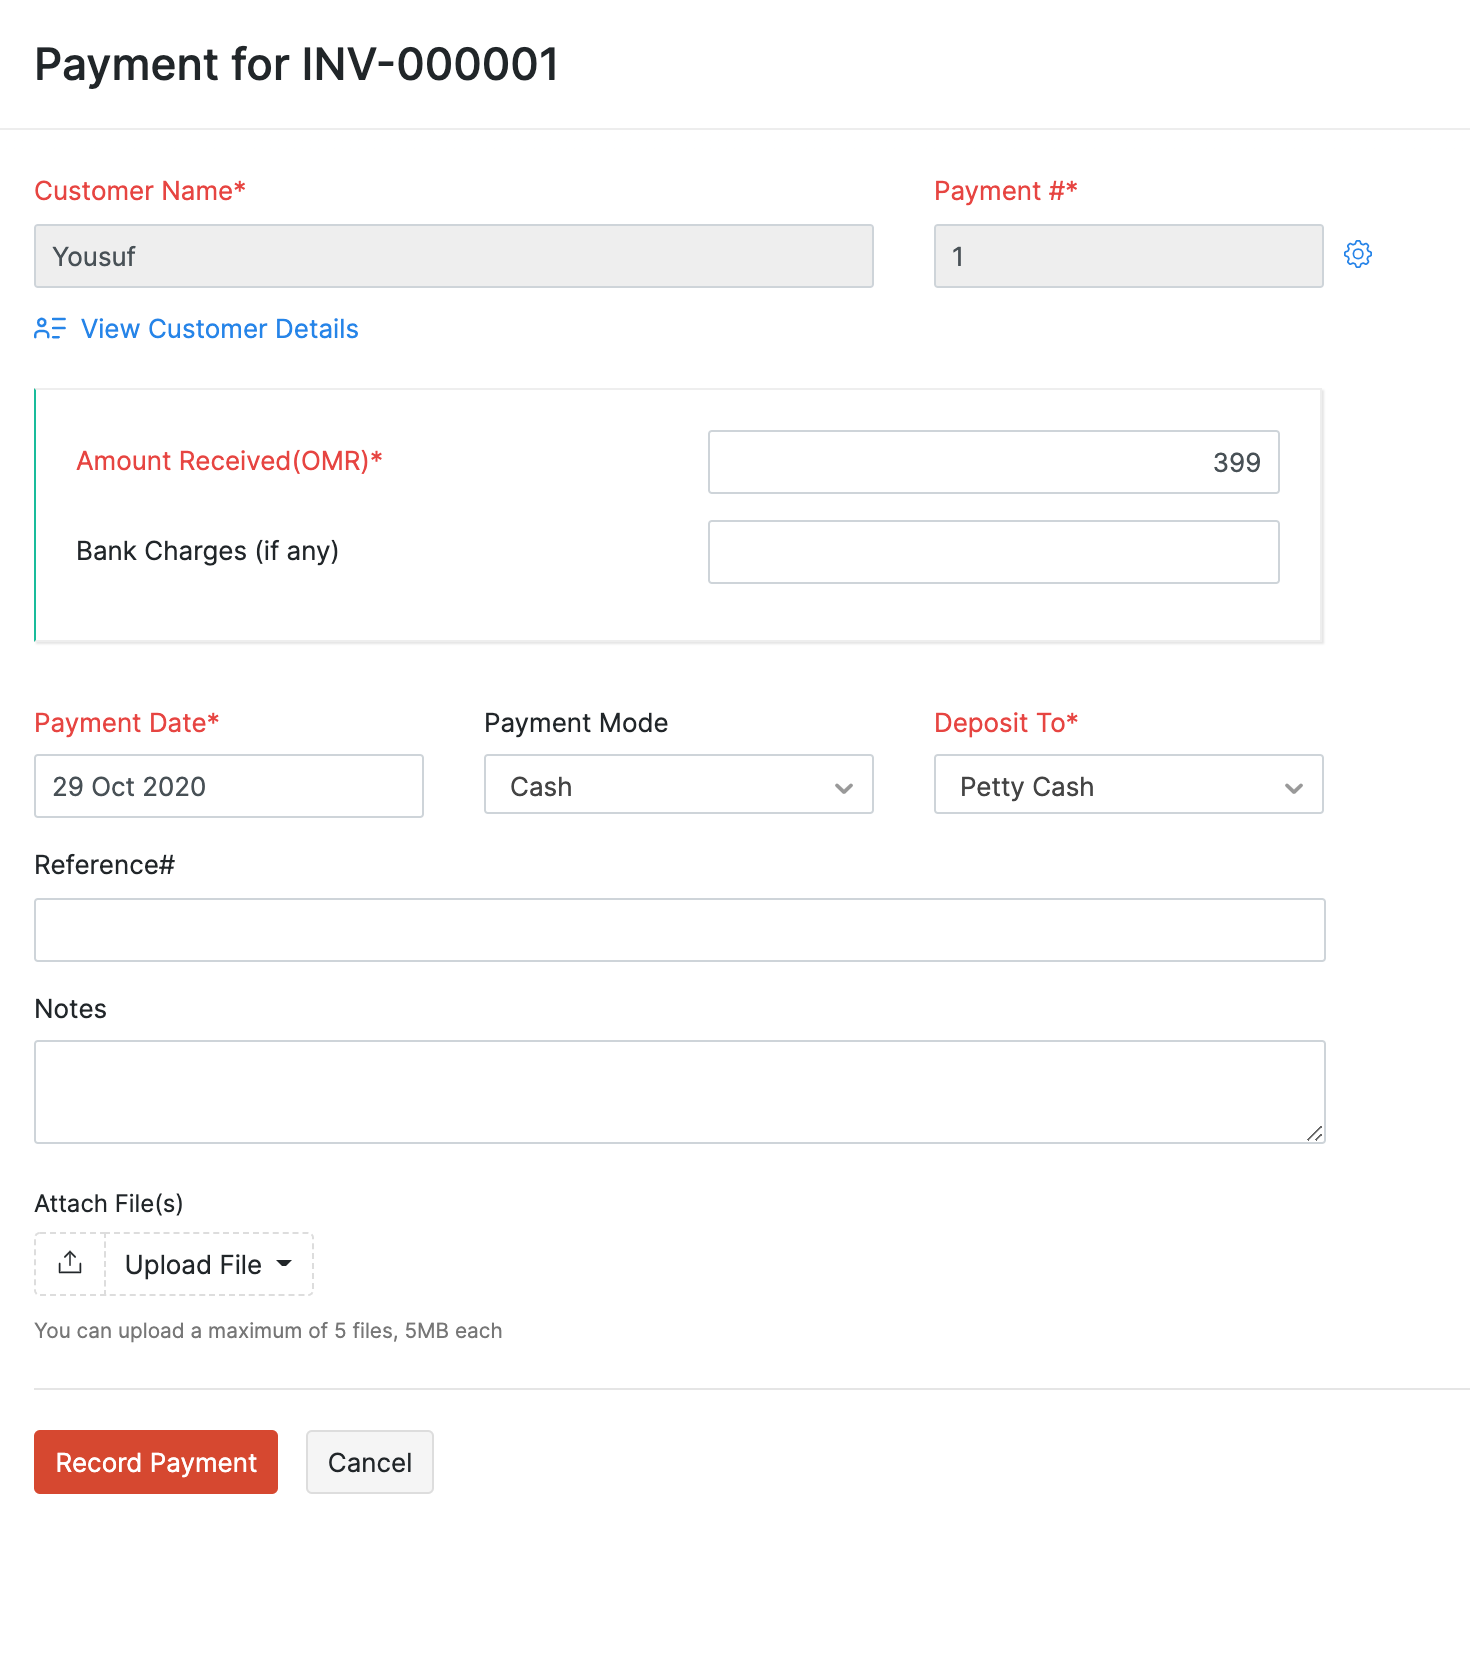The width and height of the screenshot is (1470, 1672).
Task: Open the Petty Cash deposit dropdown
Action: pos(1127,785)
